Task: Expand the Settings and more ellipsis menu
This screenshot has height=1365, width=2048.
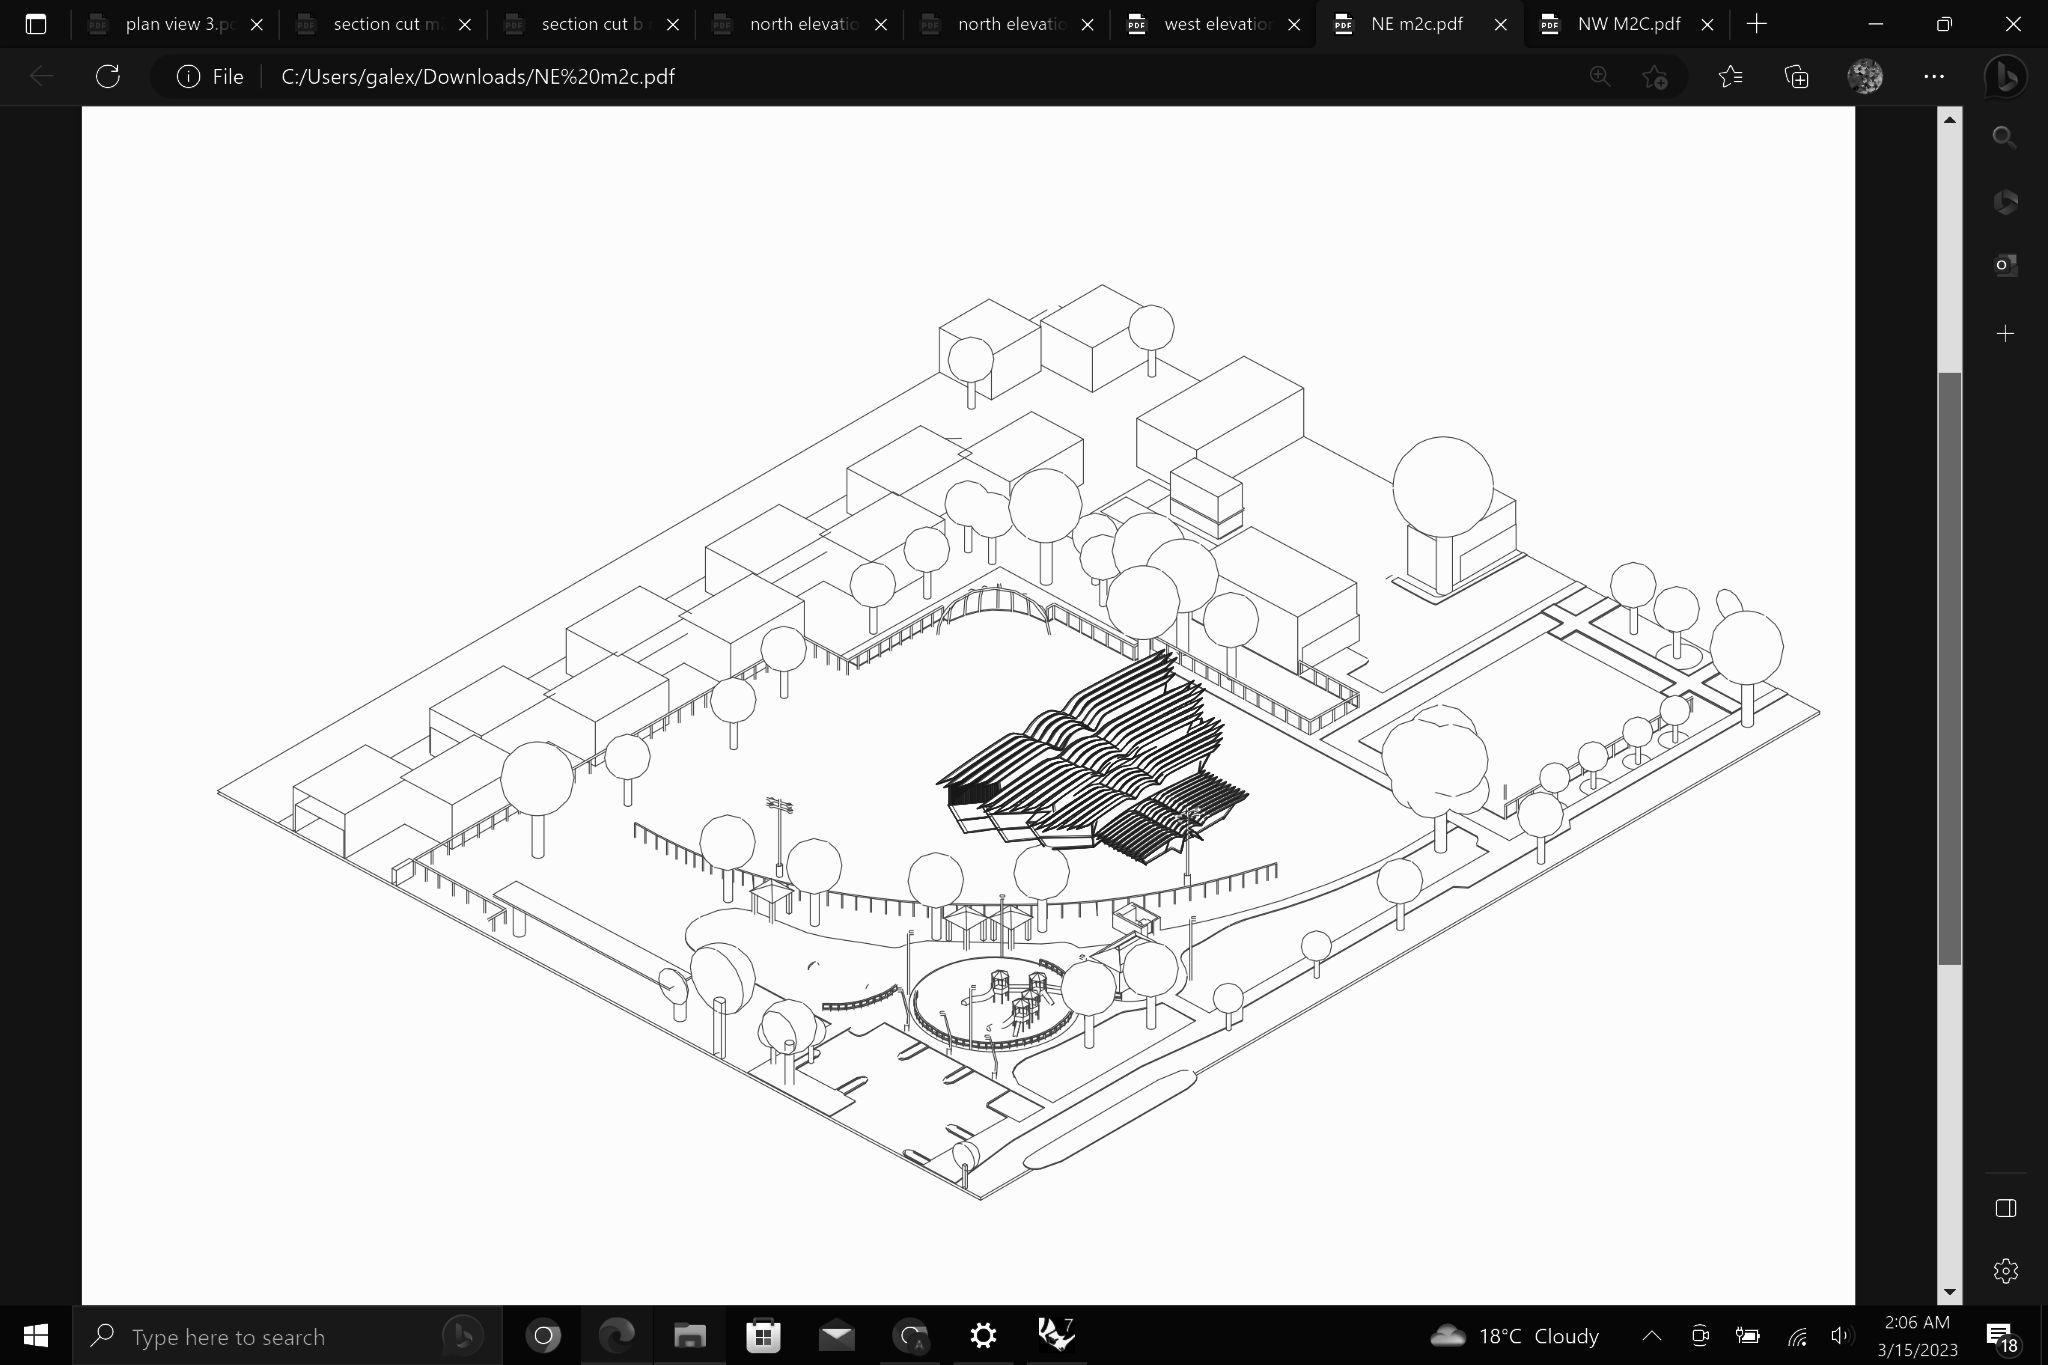Action: pyautogui.click(x=1934, y=77)
